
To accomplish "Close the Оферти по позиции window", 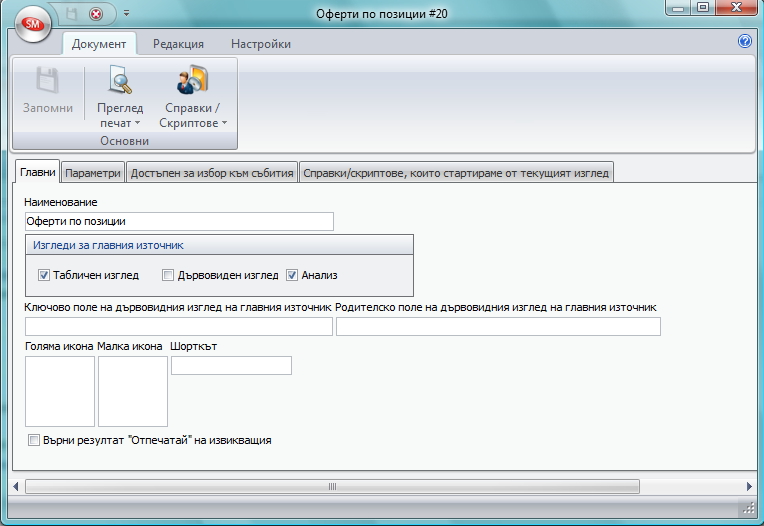I will [736, 8].
